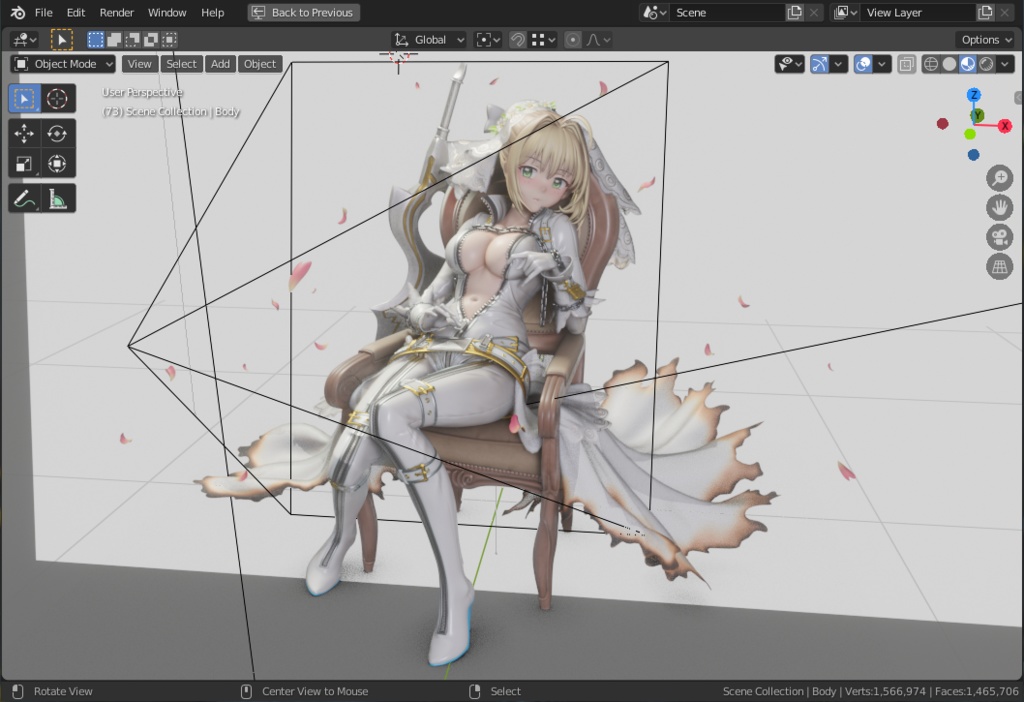This screenshot has width=1024, height=702.
Task: Toggle proportional editing
Action: pos(573,39)
